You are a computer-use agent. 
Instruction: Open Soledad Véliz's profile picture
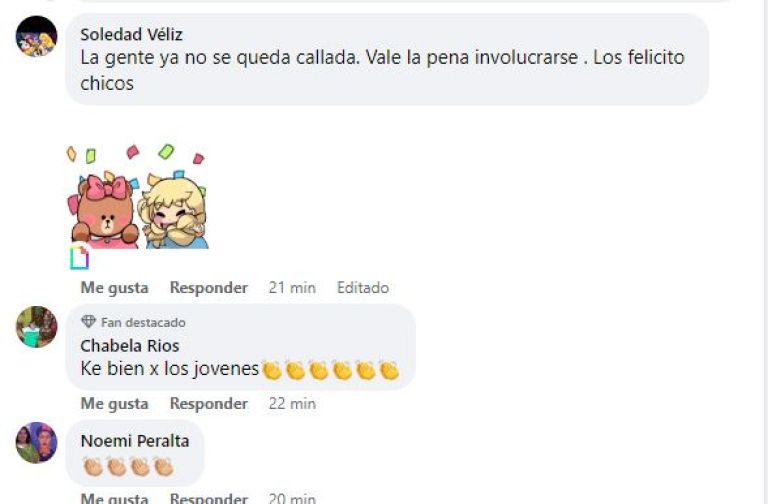pyautogui.click(x=37, y=36)
